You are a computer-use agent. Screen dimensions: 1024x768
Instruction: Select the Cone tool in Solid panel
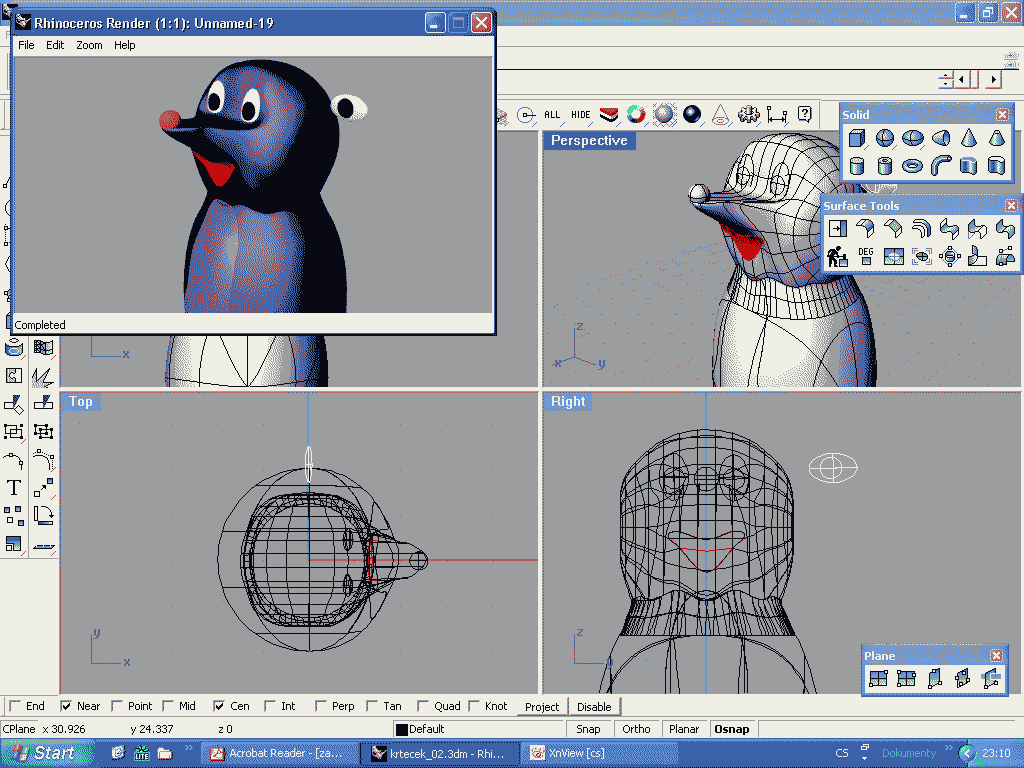(969, 138)
